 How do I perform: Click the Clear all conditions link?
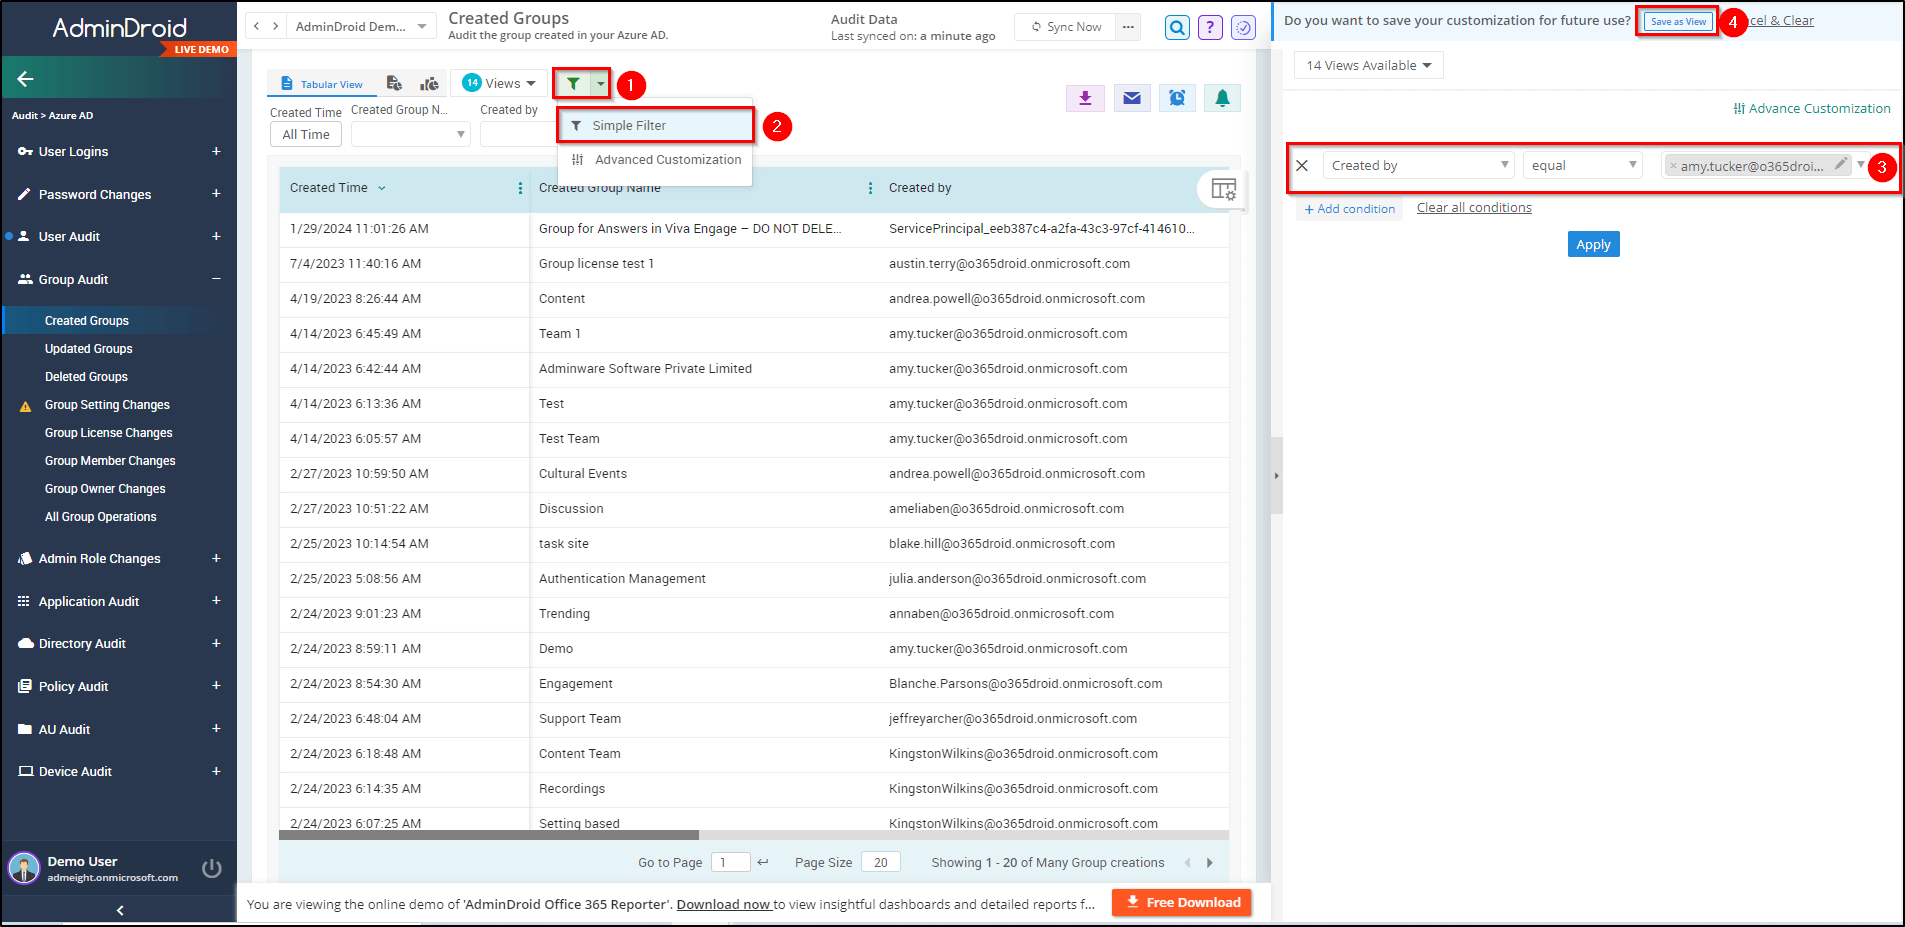click(1473, 208)
